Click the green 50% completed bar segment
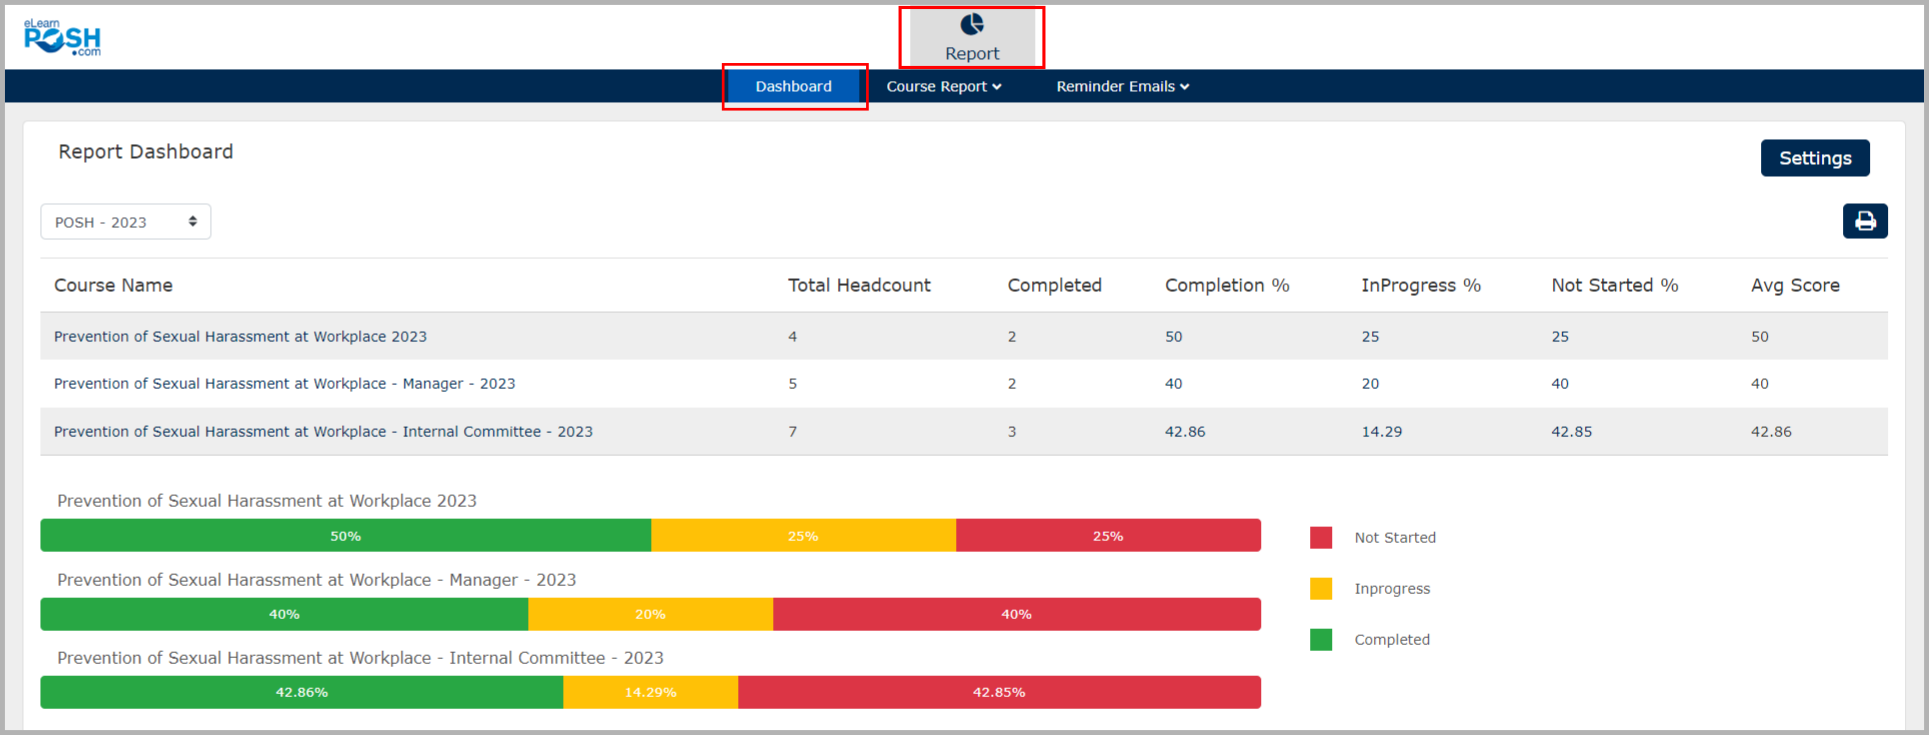The image size is (1929, 735). pos(345,536)
